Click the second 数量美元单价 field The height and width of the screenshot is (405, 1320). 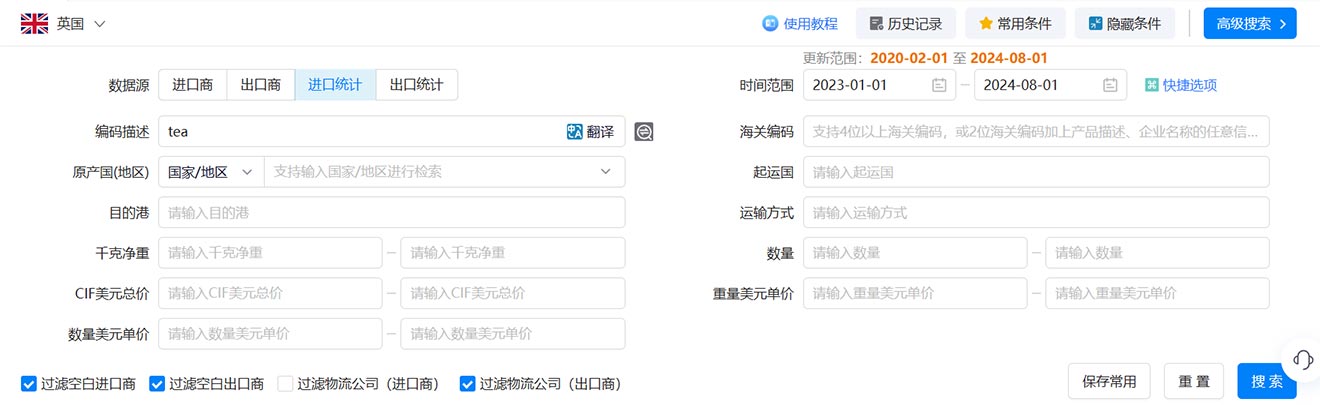(513, 334)
